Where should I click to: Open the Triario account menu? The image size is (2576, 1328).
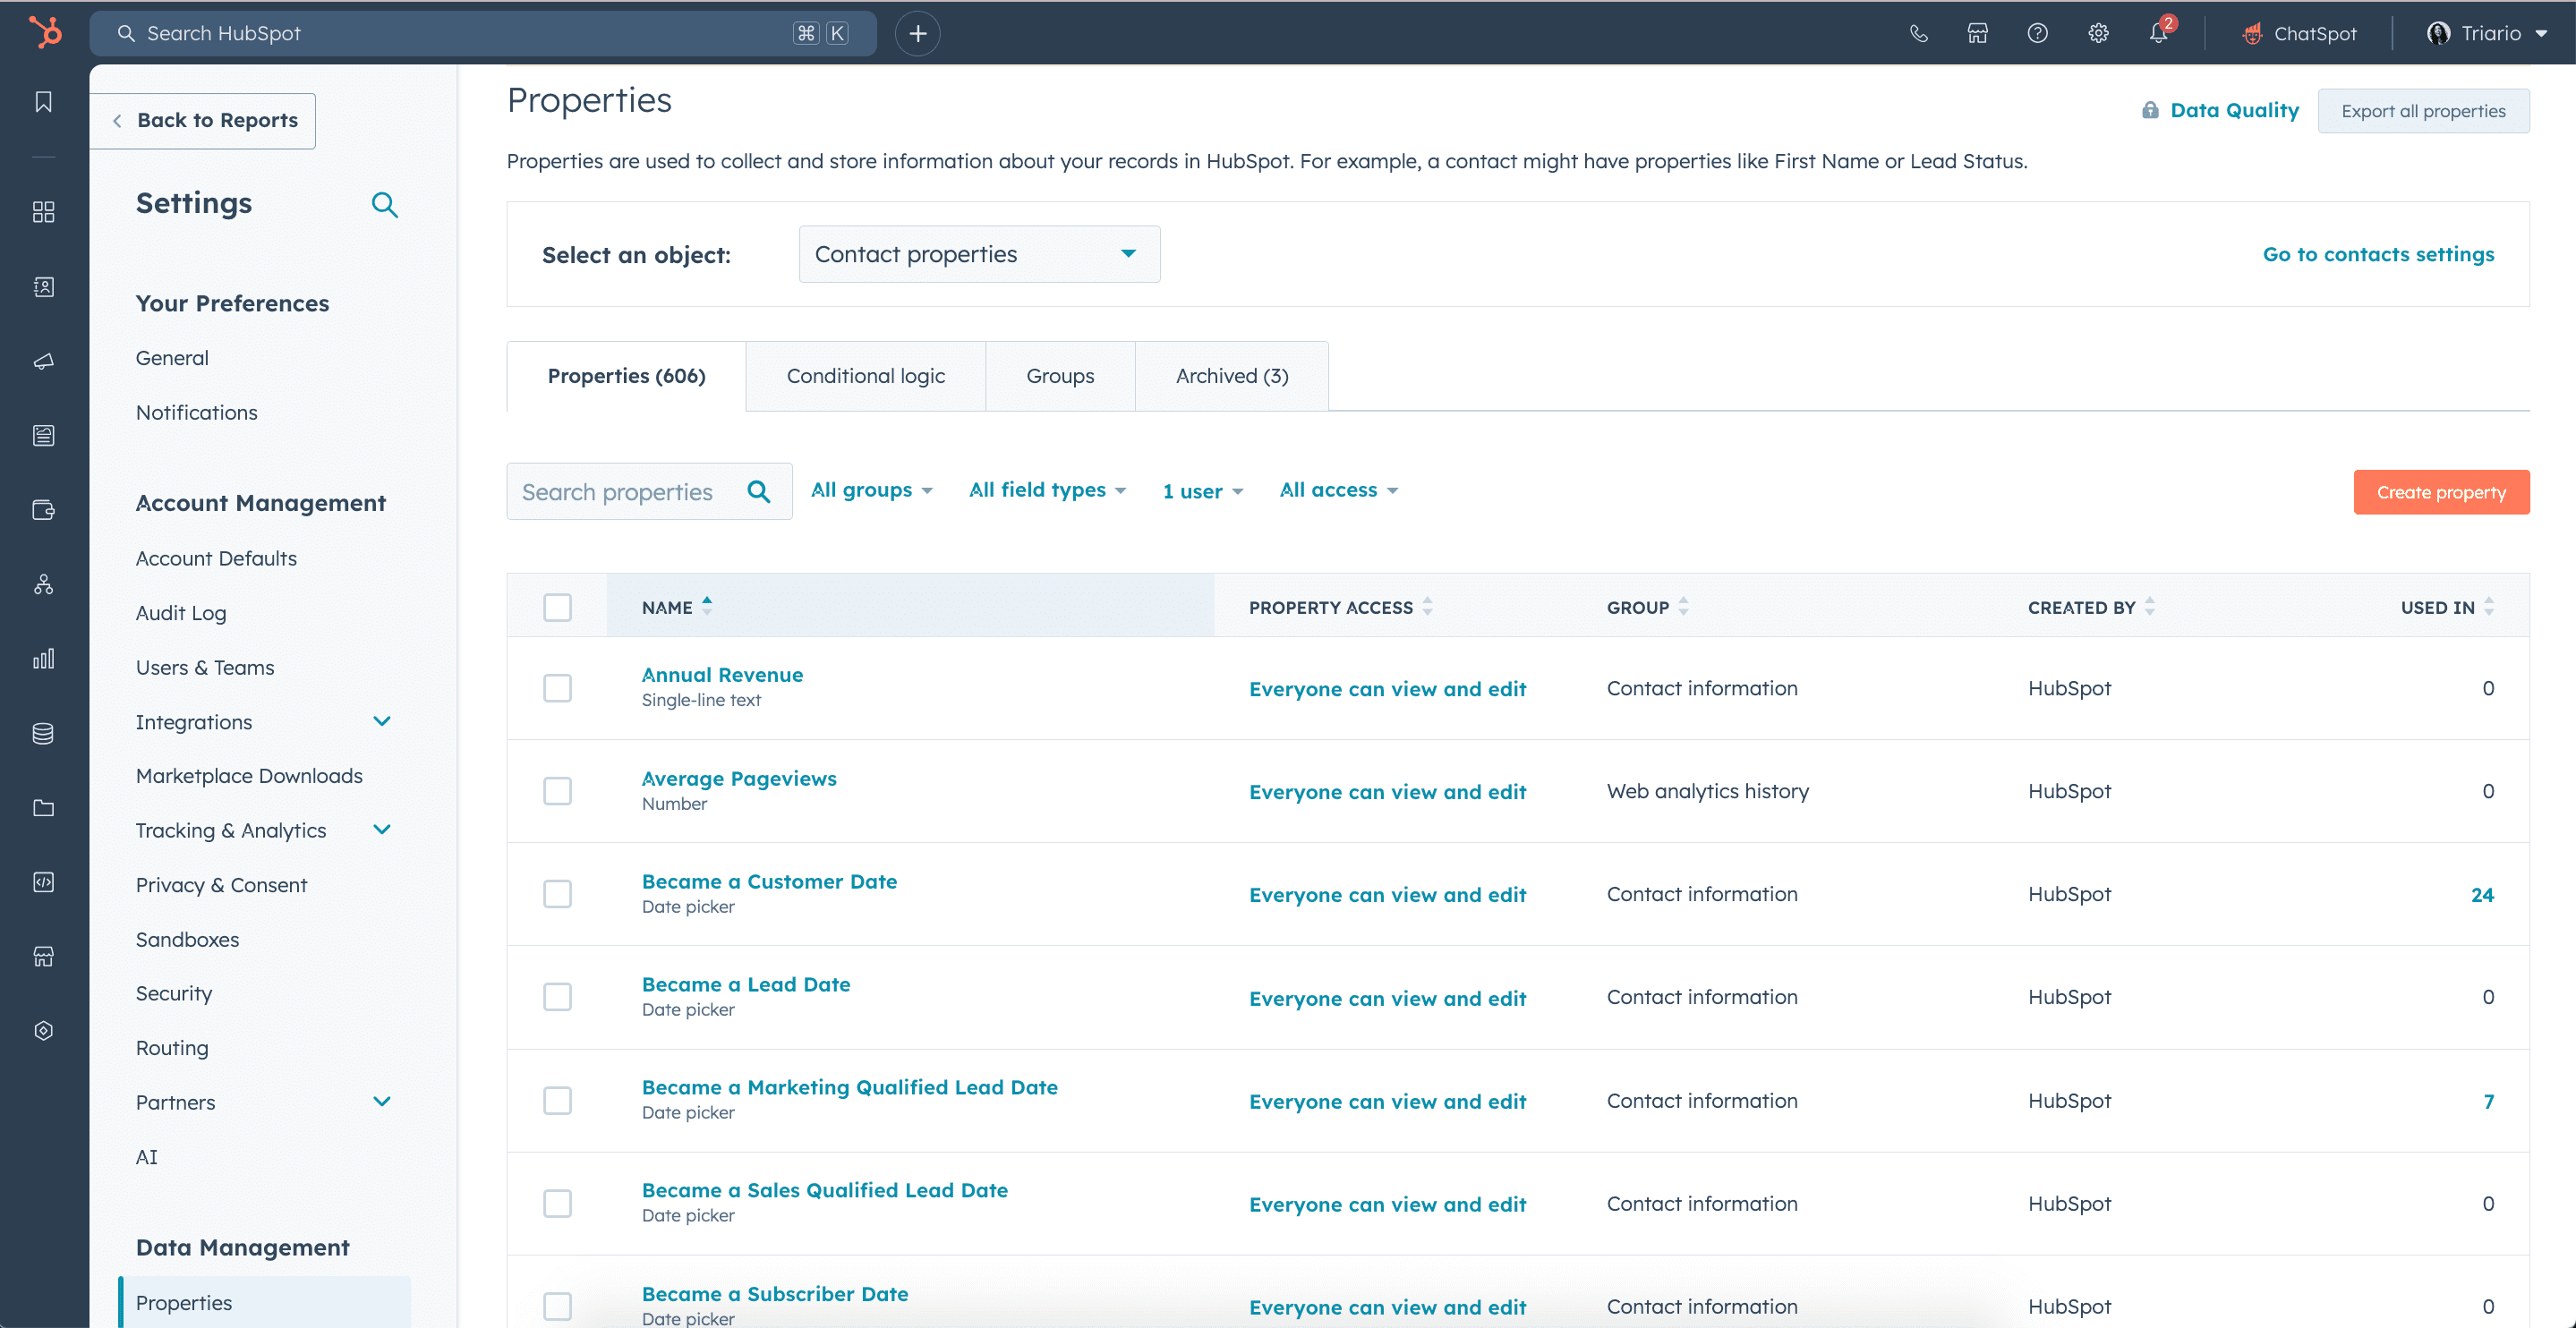2486,33
